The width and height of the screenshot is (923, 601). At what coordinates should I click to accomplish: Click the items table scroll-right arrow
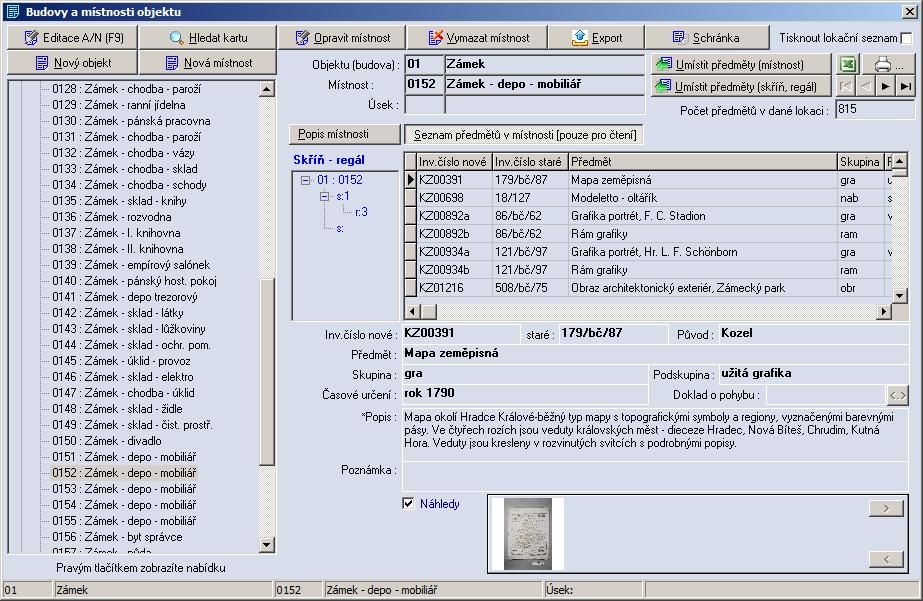click(884, 311)
